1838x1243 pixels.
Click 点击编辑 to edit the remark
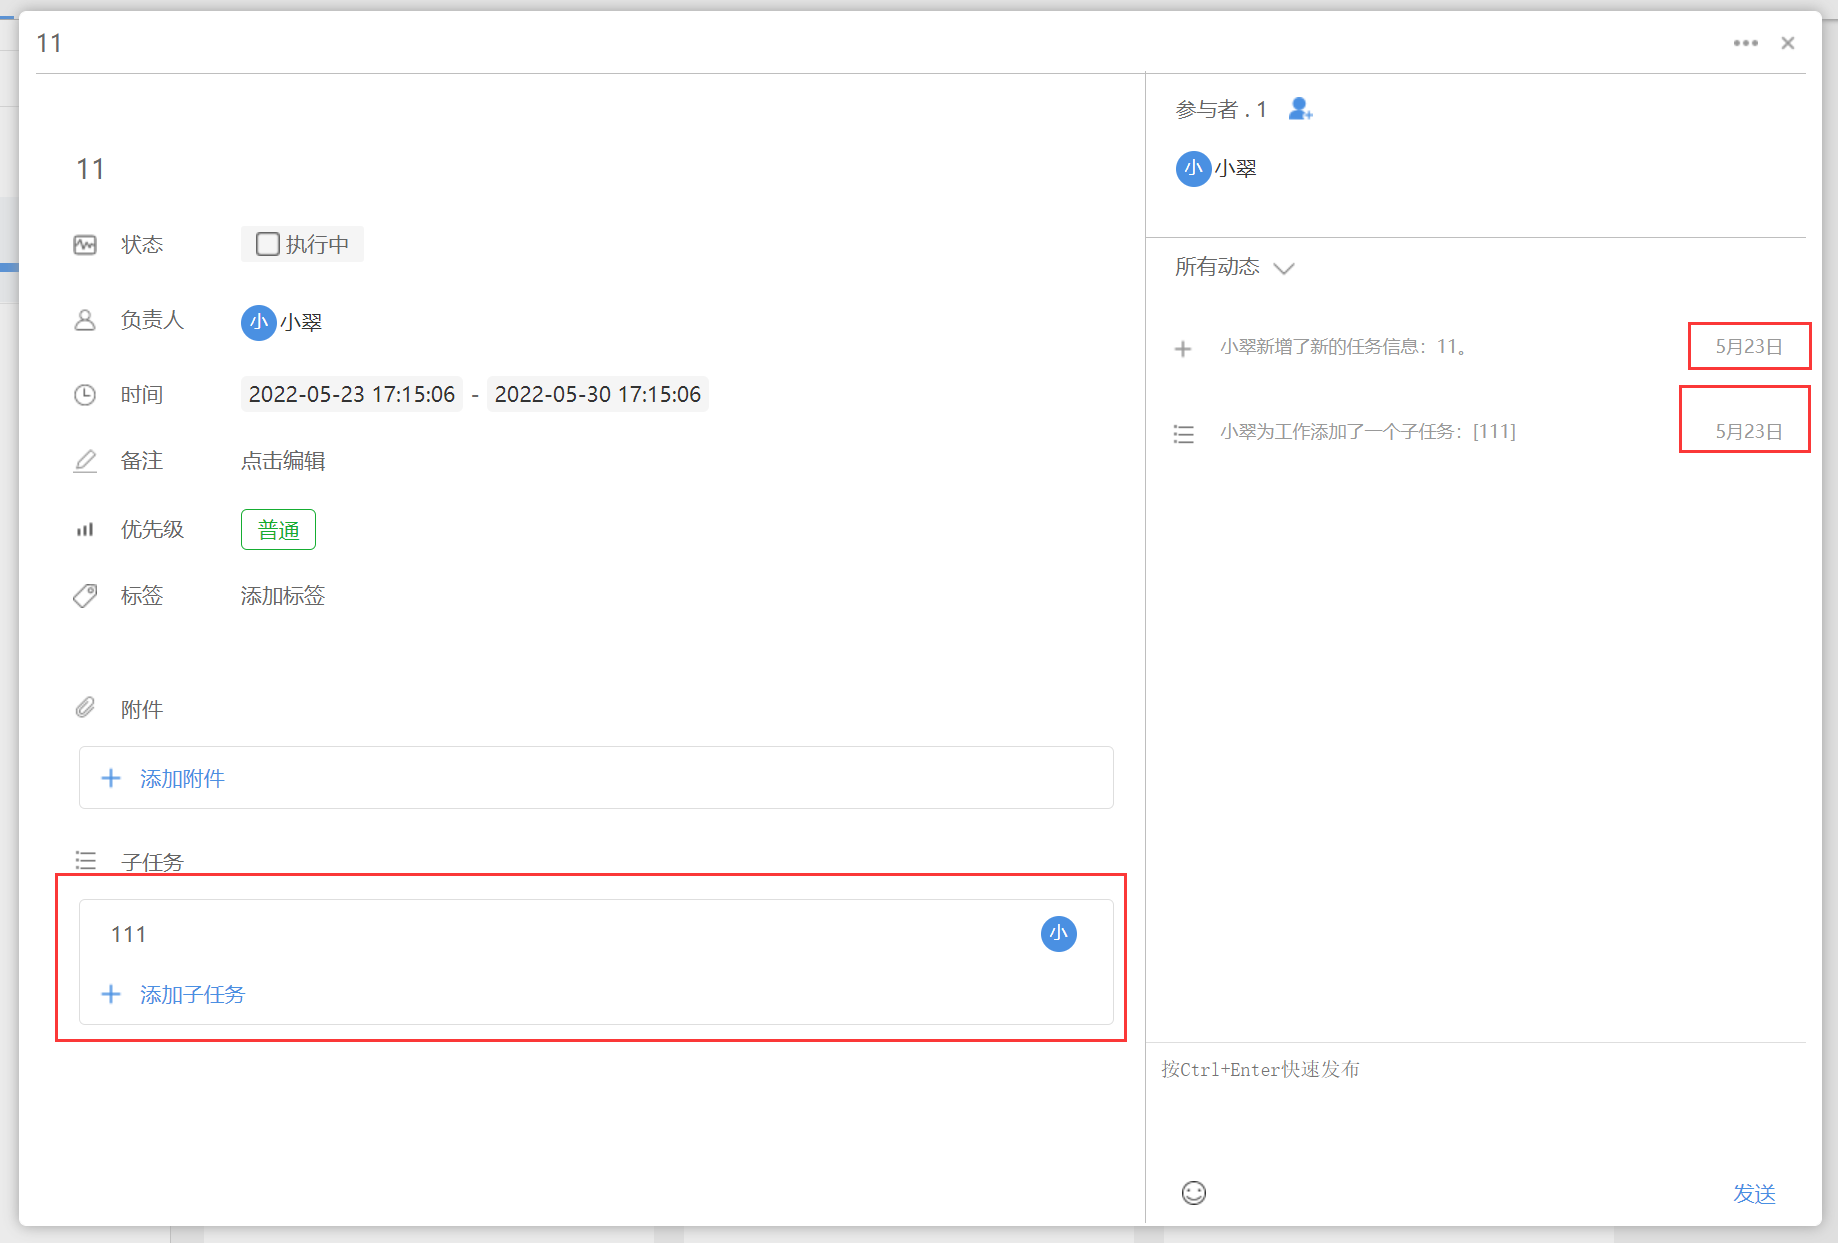pos(283,461)
